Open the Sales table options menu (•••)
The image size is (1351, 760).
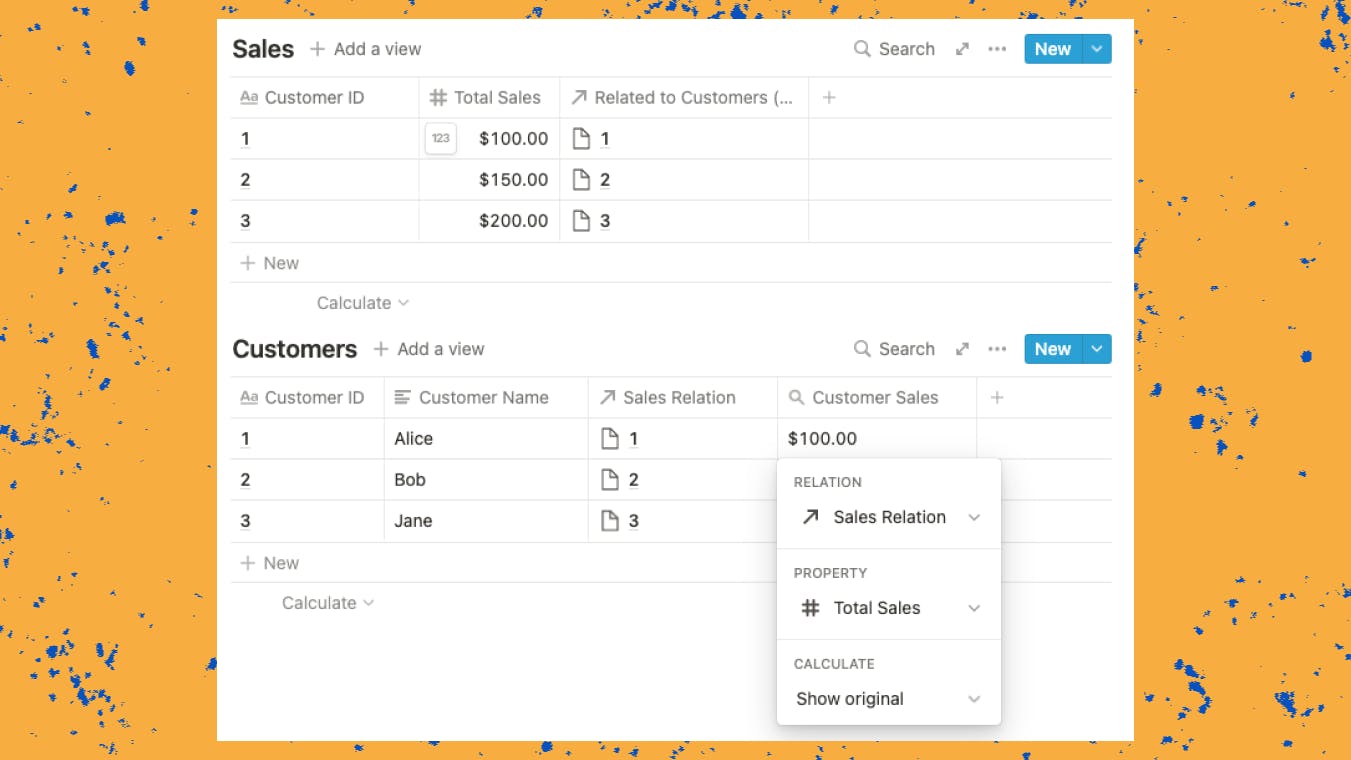click(x=997, y=48)
